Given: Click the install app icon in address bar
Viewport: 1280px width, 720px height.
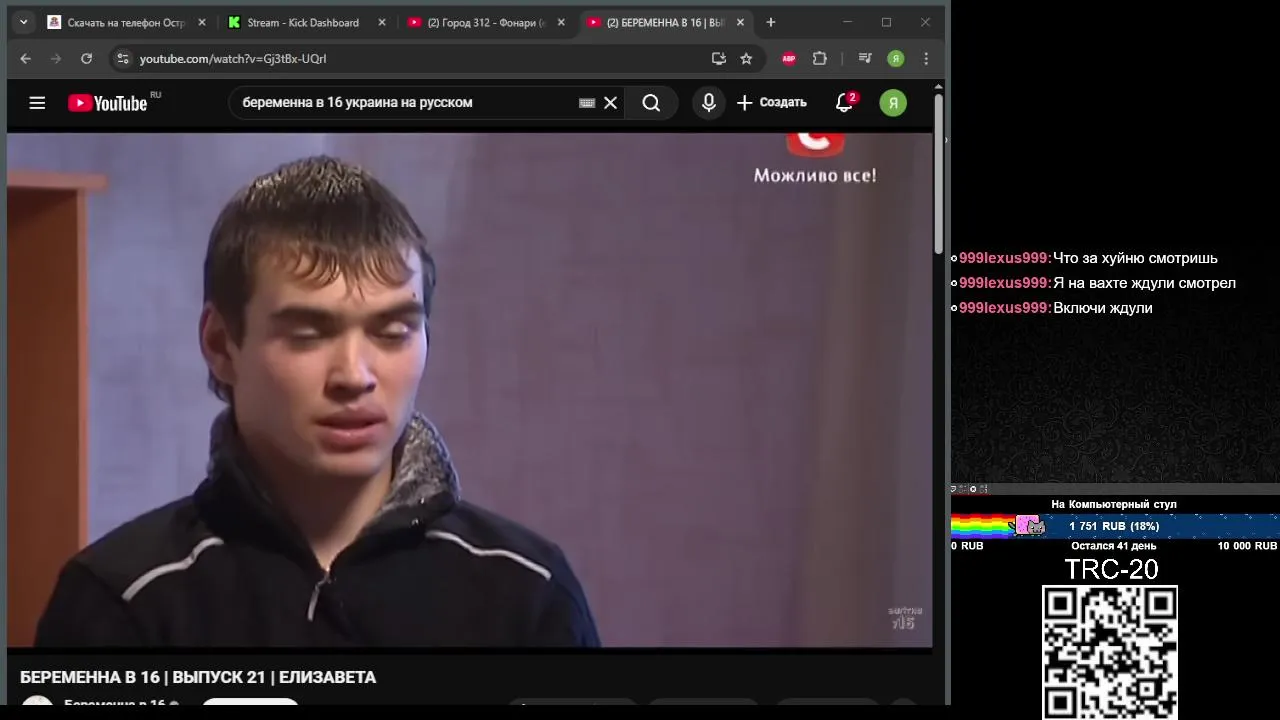Looking at the screenshot, I should [x=718, y=59].
